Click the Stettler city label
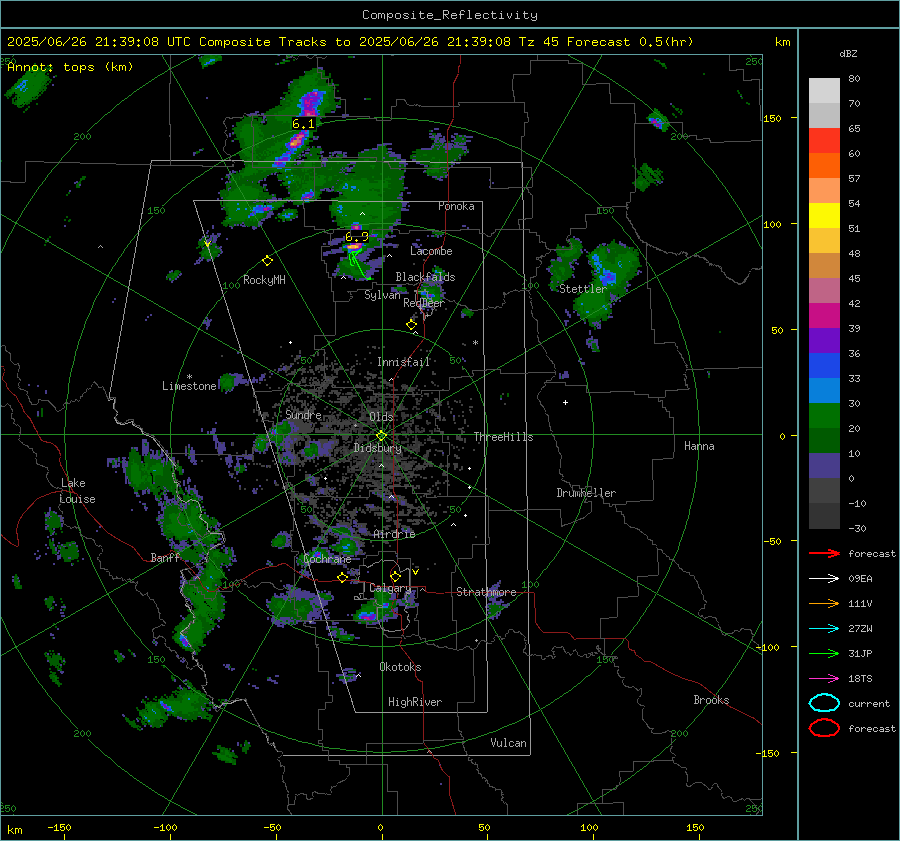 [583, 289]
